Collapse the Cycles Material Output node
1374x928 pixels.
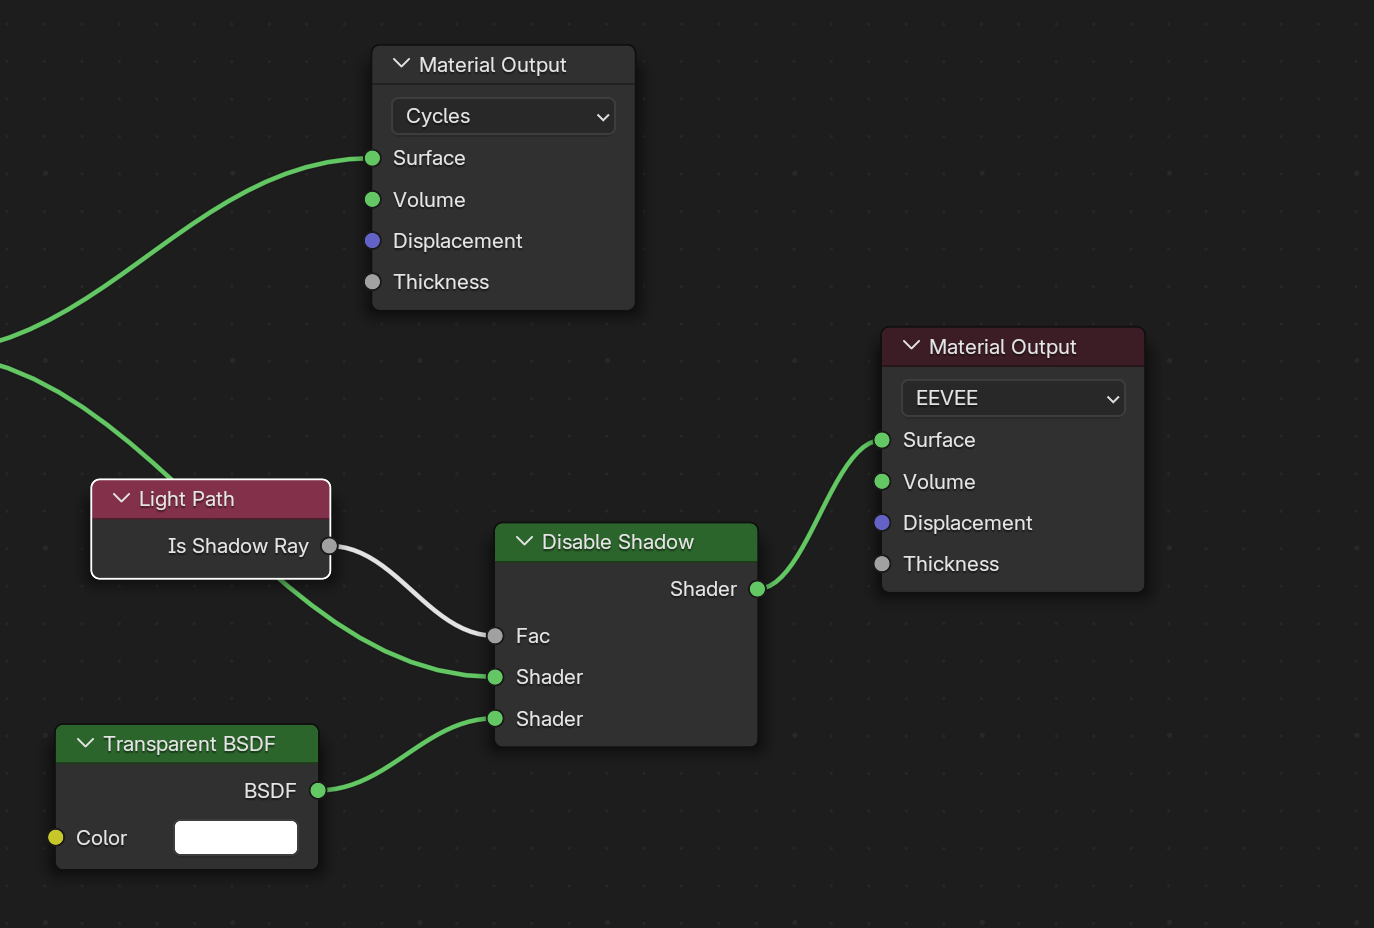click(402, 64)
